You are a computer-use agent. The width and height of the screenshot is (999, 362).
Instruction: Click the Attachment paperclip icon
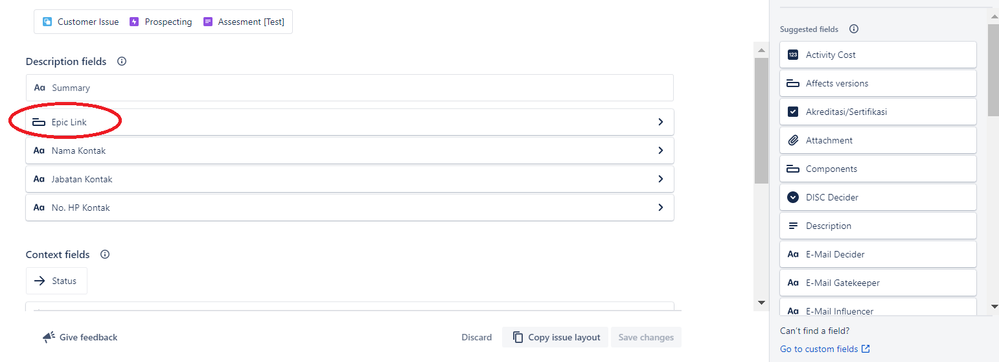coord(793,140)
